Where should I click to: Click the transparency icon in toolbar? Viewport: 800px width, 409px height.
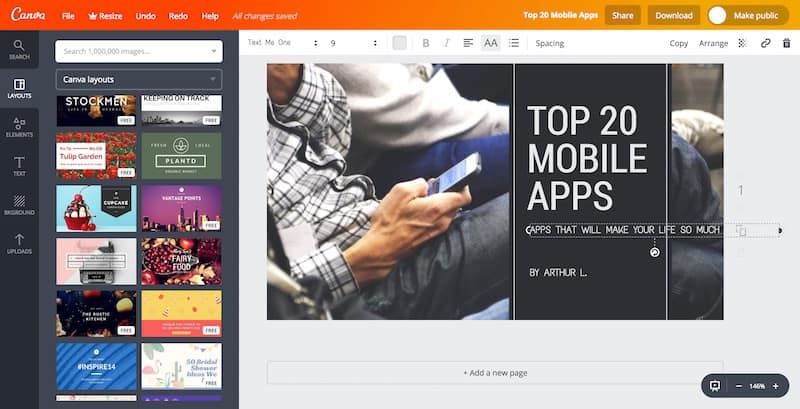[x=742, y=43]
